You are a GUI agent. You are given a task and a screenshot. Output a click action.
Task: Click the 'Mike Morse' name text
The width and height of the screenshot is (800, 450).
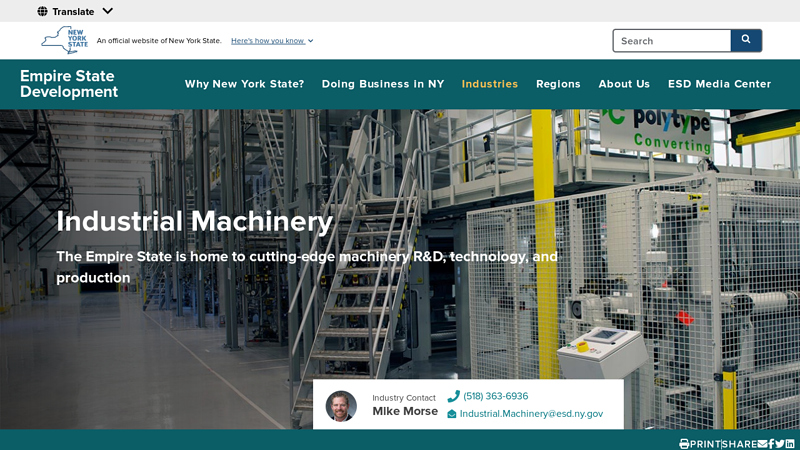point(405,411)
